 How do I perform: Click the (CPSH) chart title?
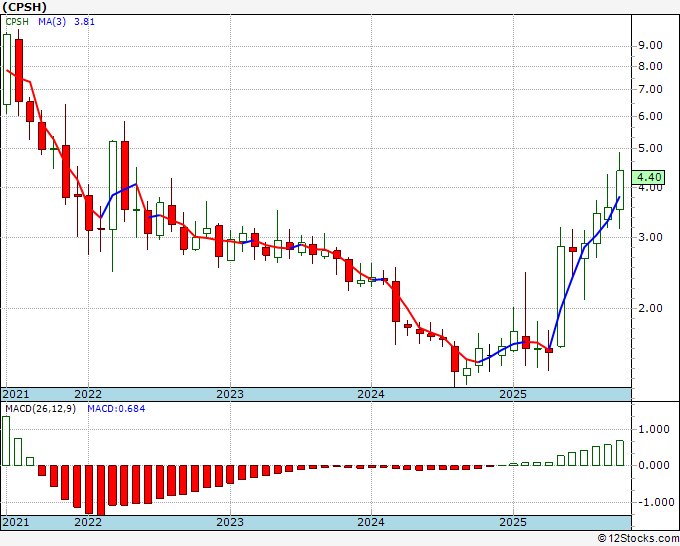(x=24, y=7)
